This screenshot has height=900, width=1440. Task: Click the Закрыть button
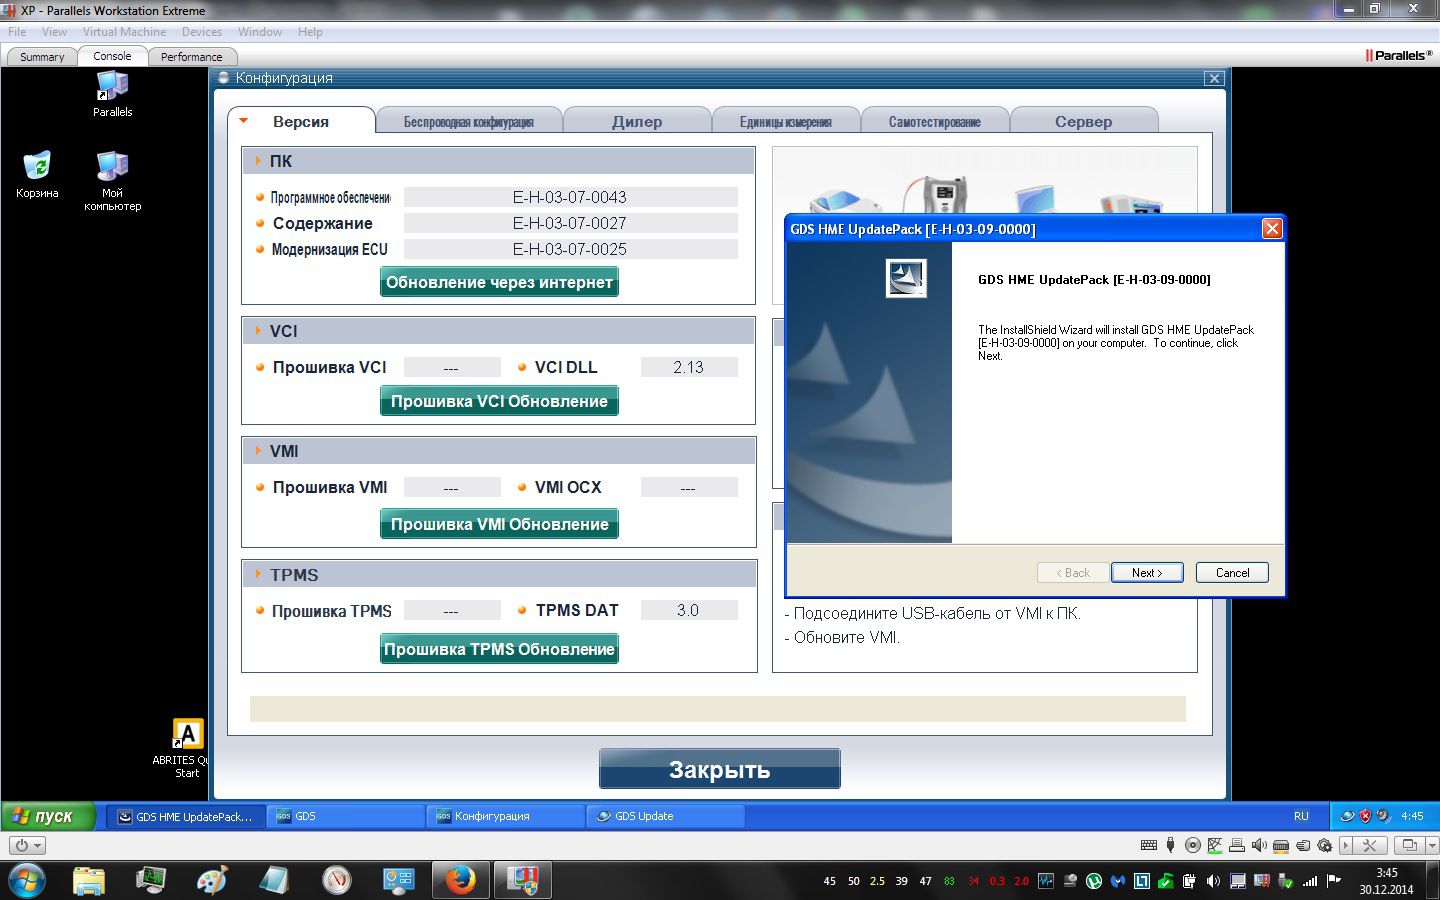pyautogui.click(x=719, y=769)
